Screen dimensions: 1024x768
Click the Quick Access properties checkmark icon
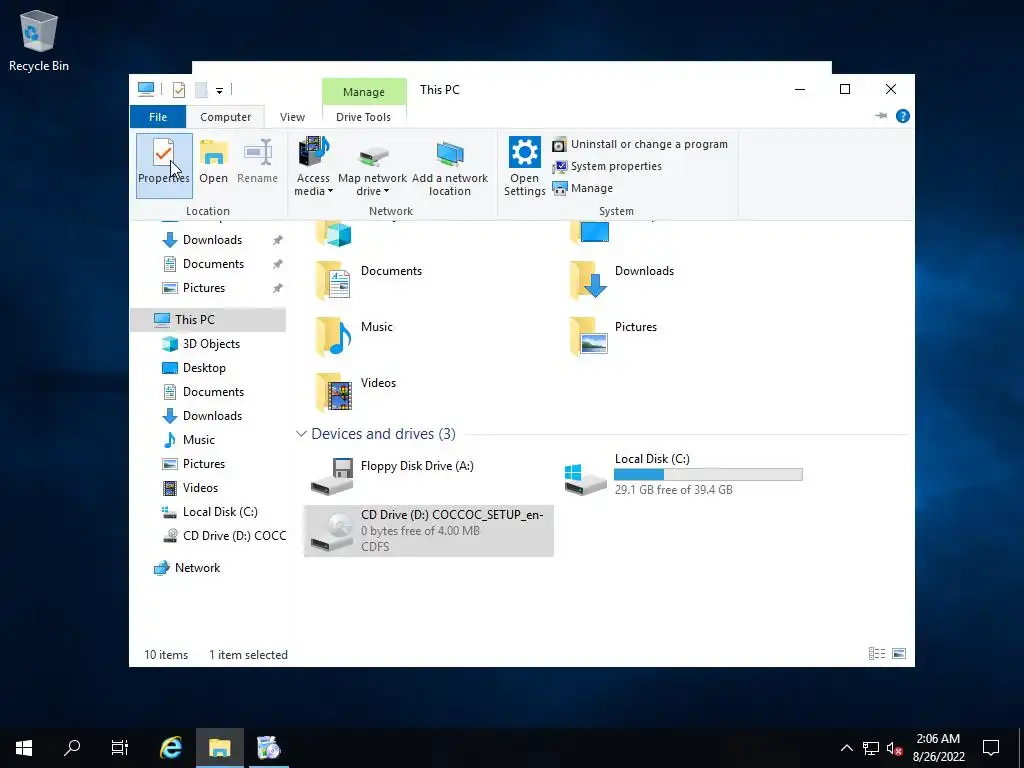click(179, 90)
